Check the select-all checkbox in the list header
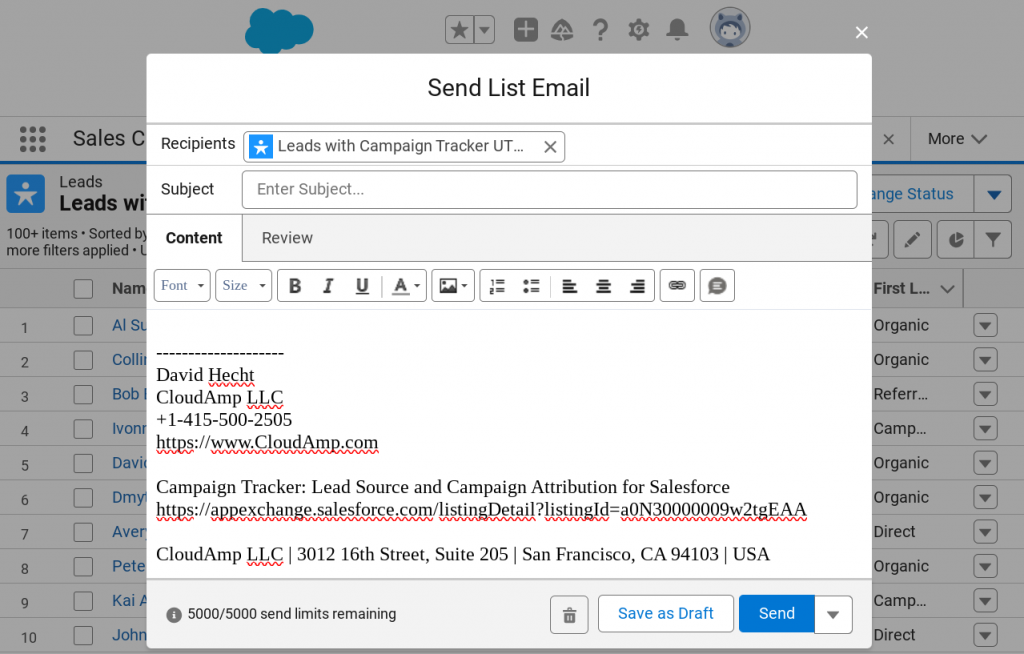1024x654 pixels. point(84,288)
